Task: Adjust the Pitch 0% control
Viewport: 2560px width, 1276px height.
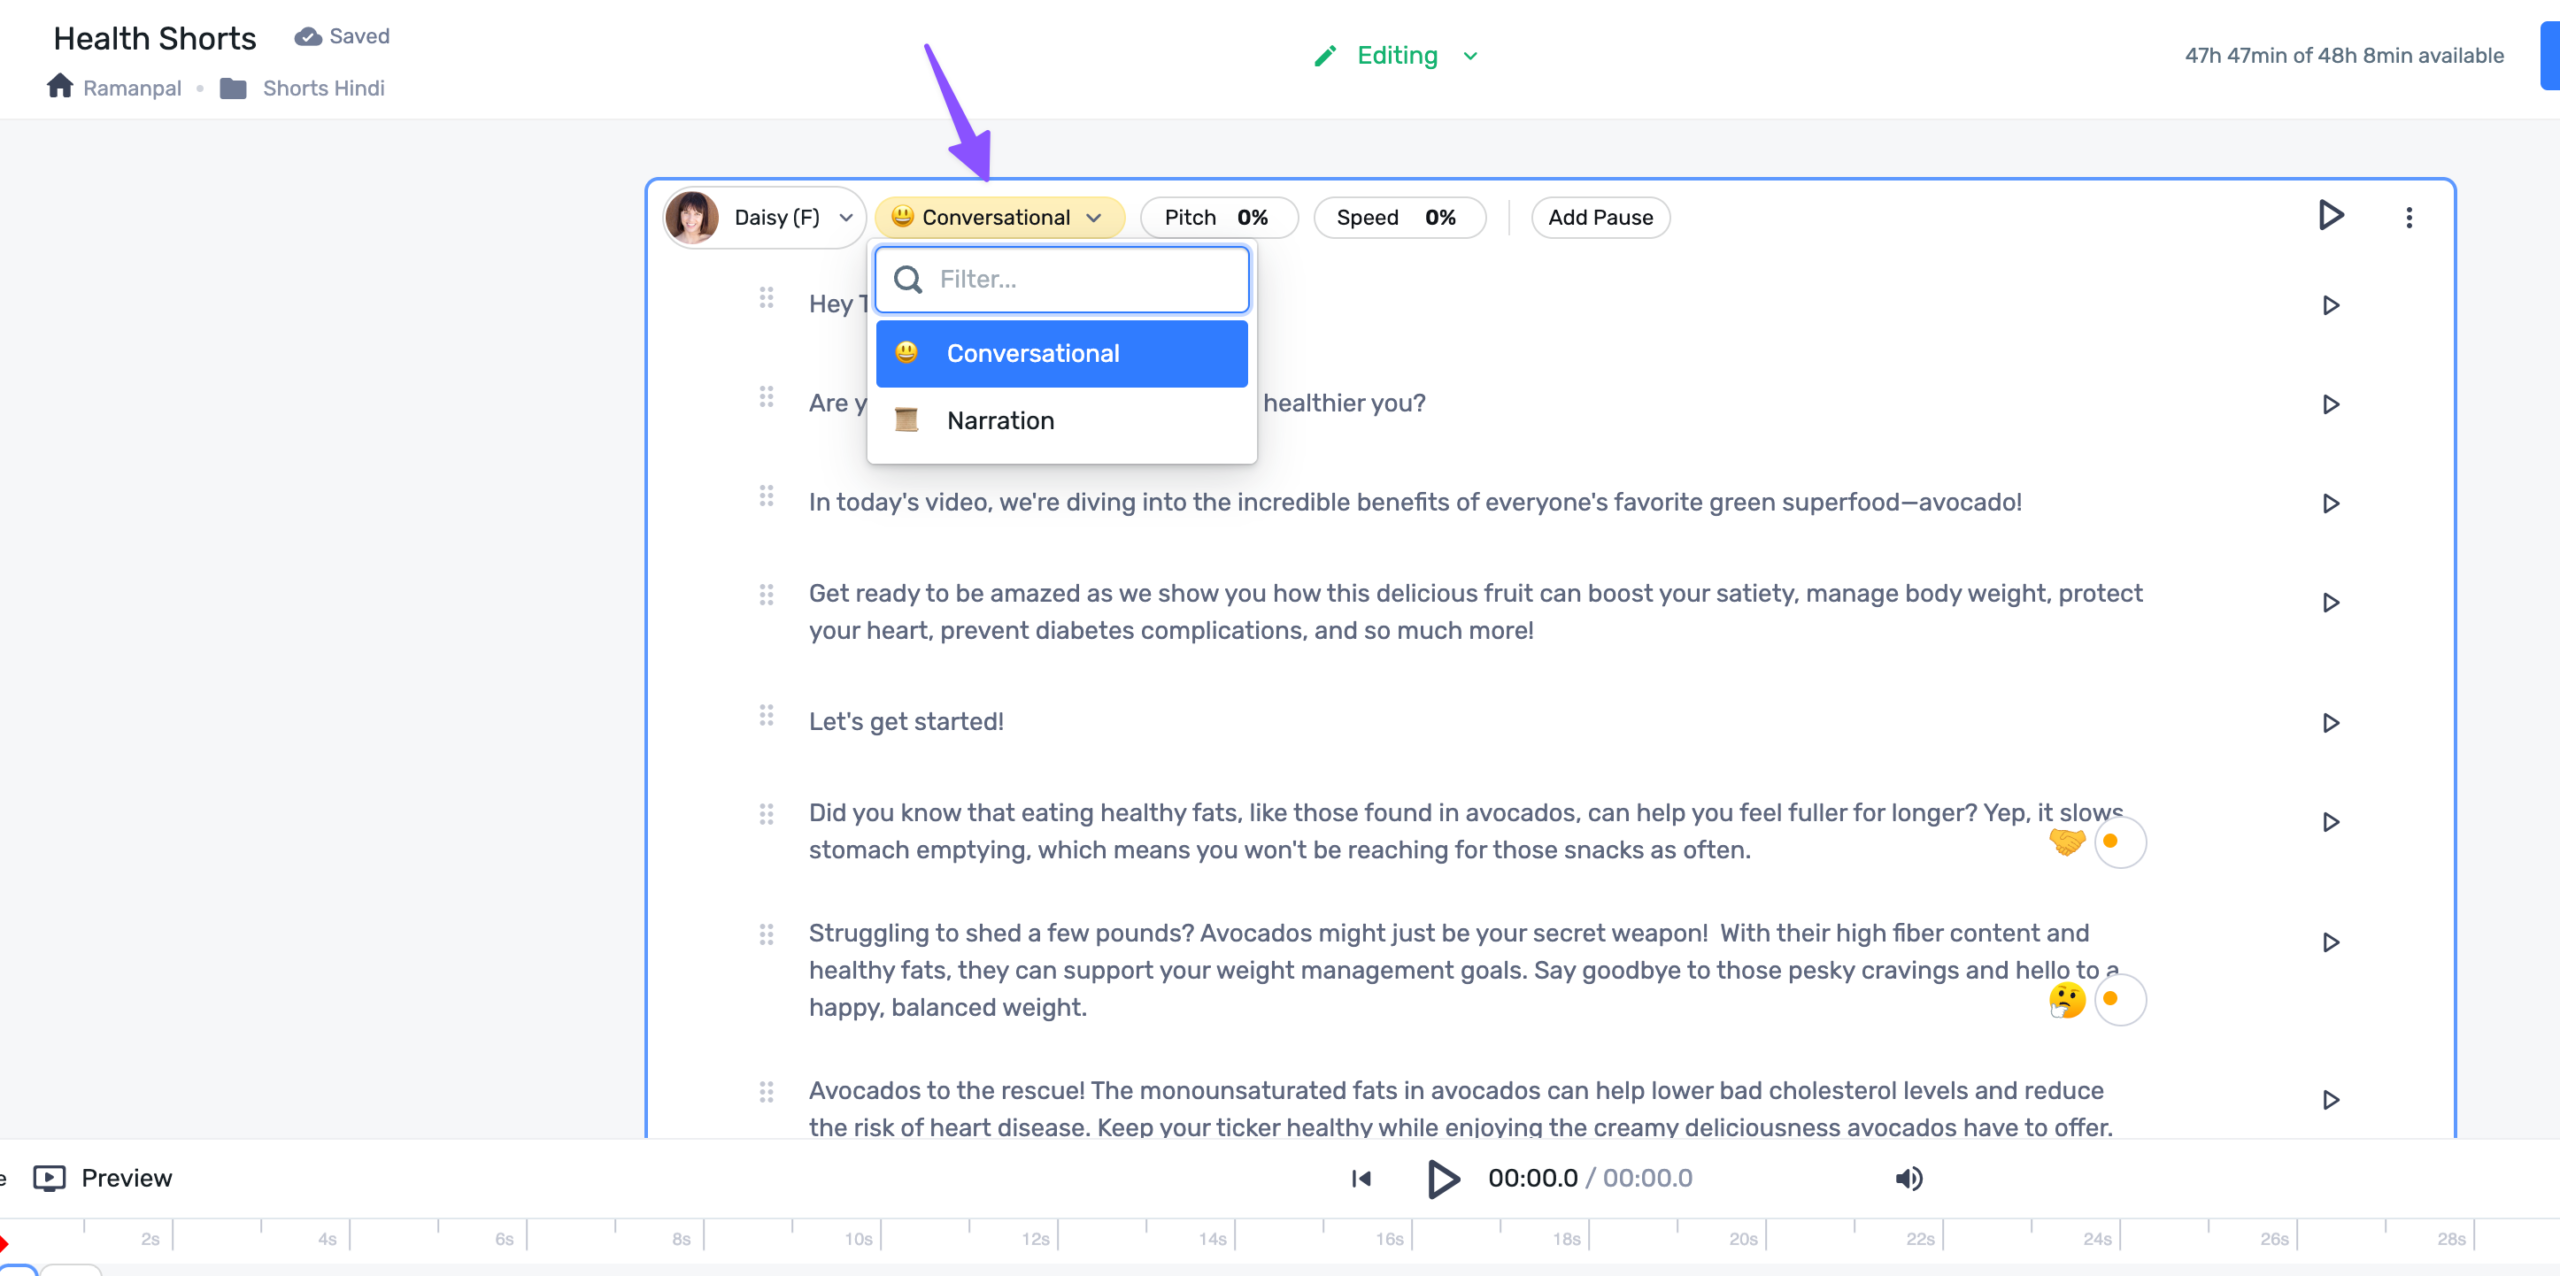Action: point(1217,217)
